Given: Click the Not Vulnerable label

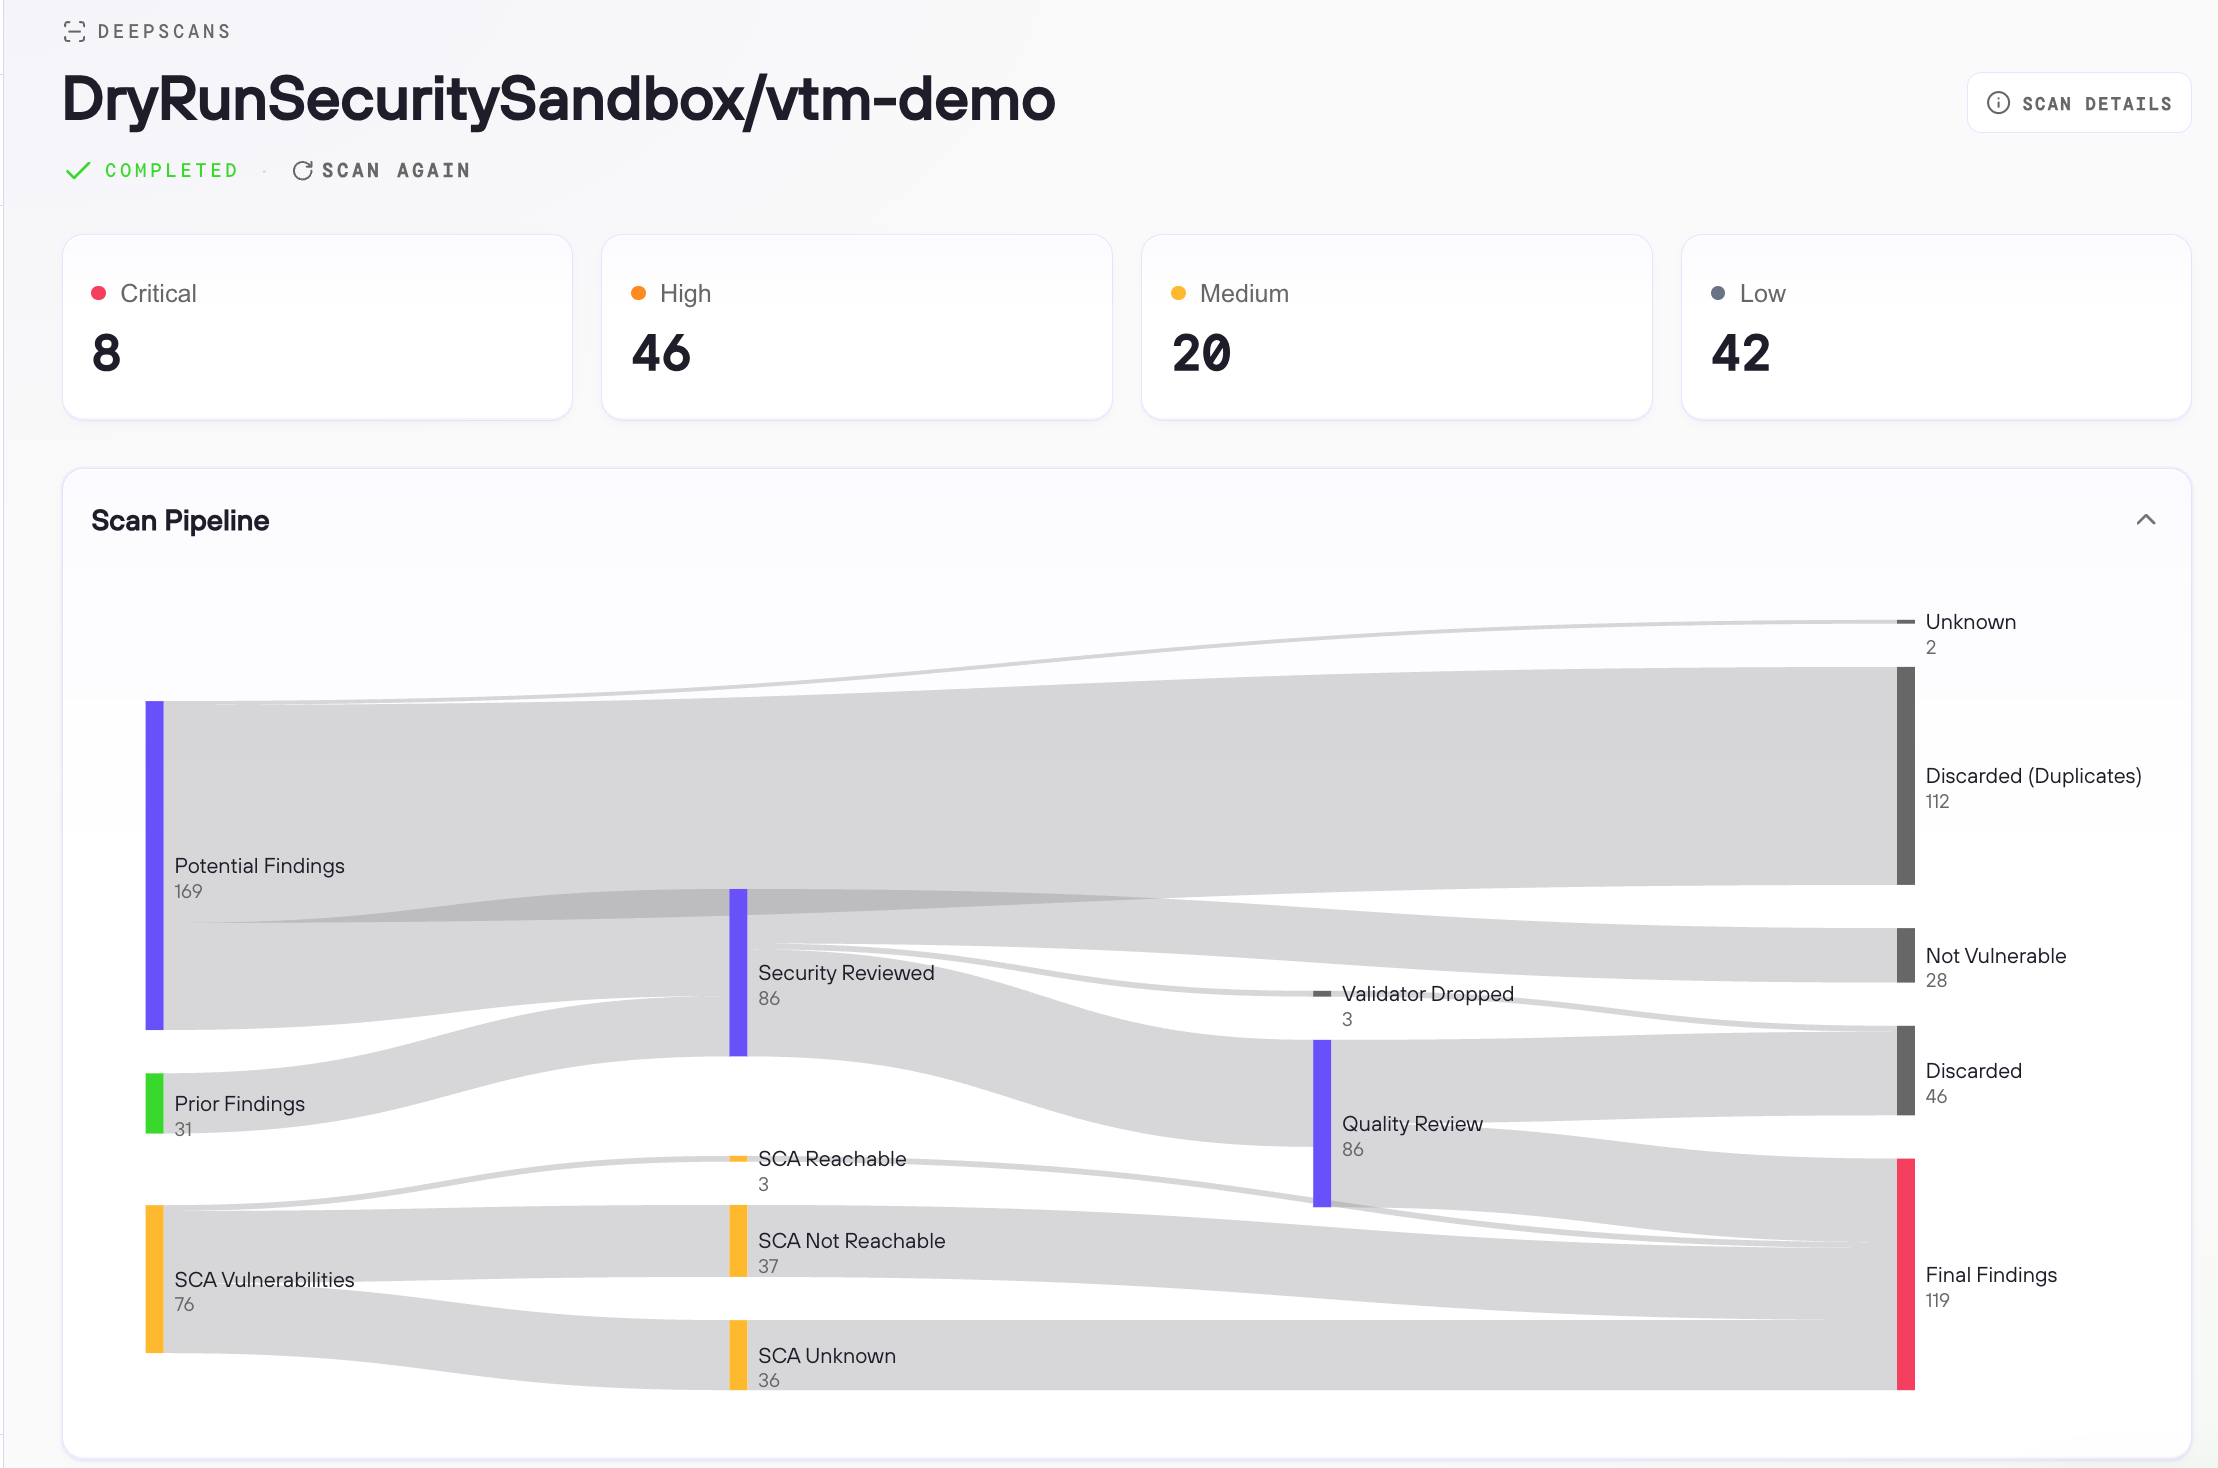Looking at the screenshot, I should coord(1996,956).
